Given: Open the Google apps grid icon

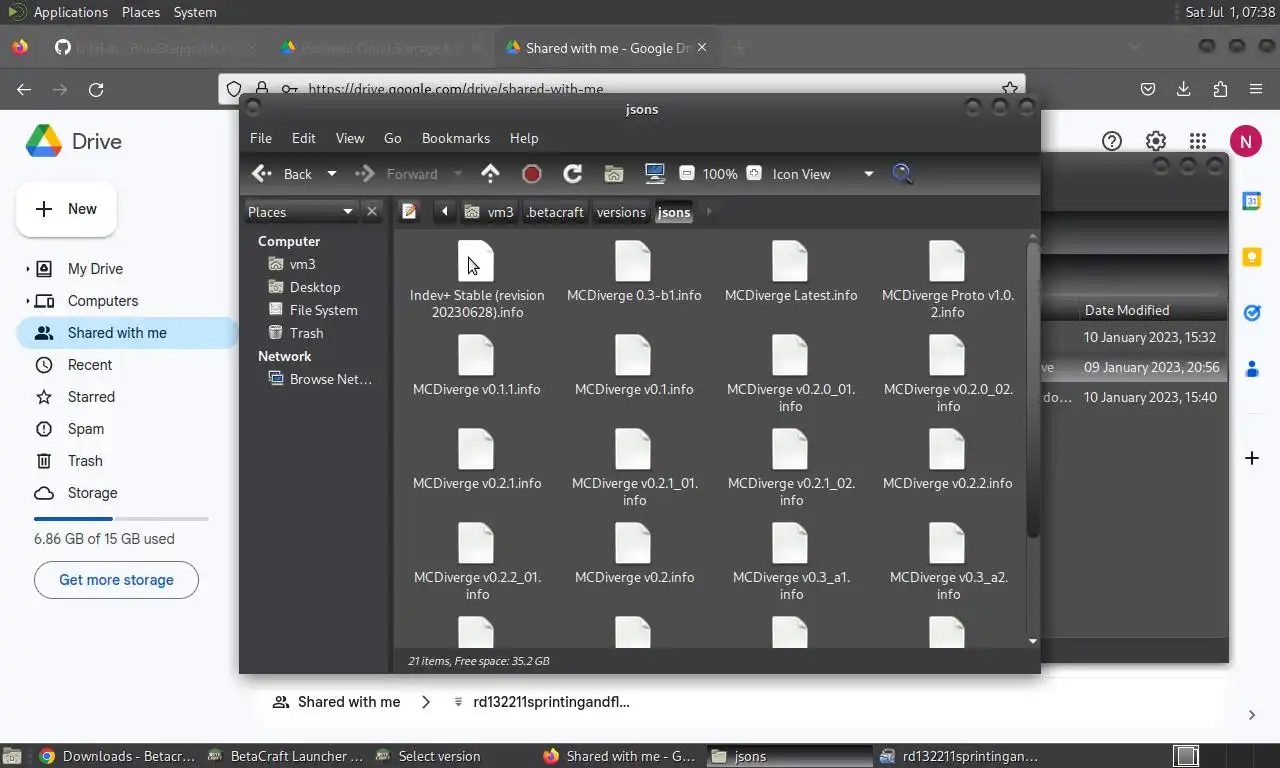Looking at the screenshot, I should pyautogui.click(x=1198, y=141).
